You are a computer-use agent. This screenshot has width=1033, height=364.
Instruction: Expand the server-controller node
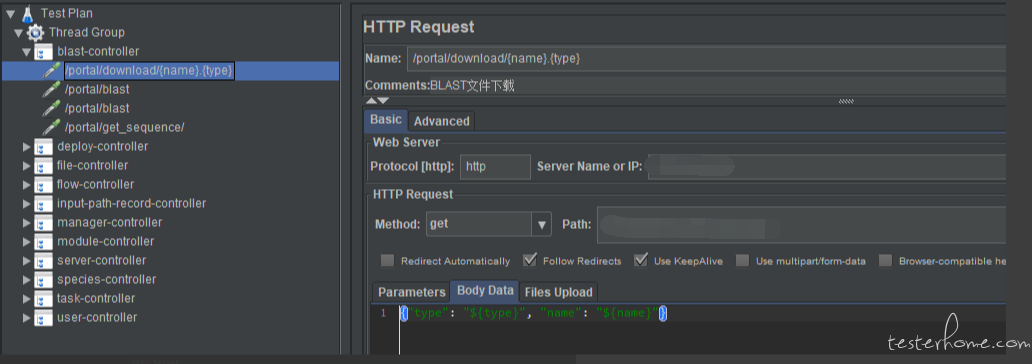[26, 261]
